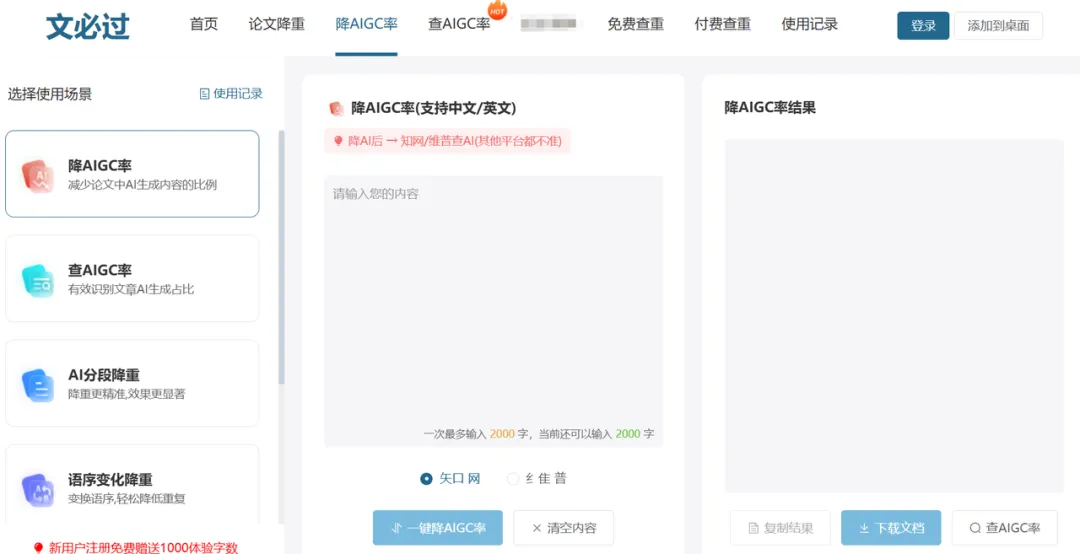Select the 查AIGC率 scenario card icon
1080x554 pixels.
pyautogui.click(x=38, y=280)
